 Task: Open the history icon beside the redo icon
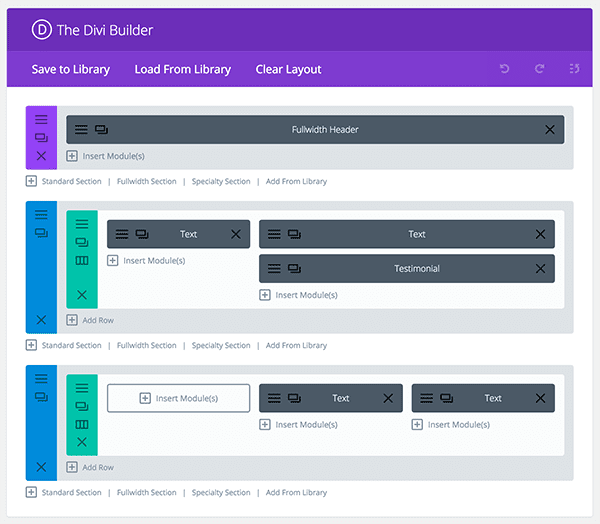574,69
